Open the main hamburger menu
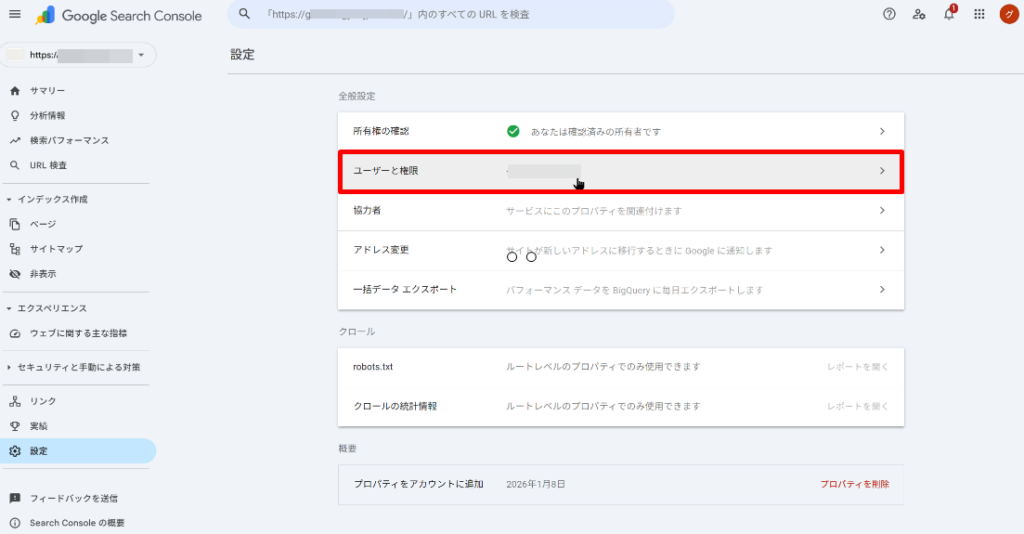Screen dimensions: 1024x534 [14, 14]
